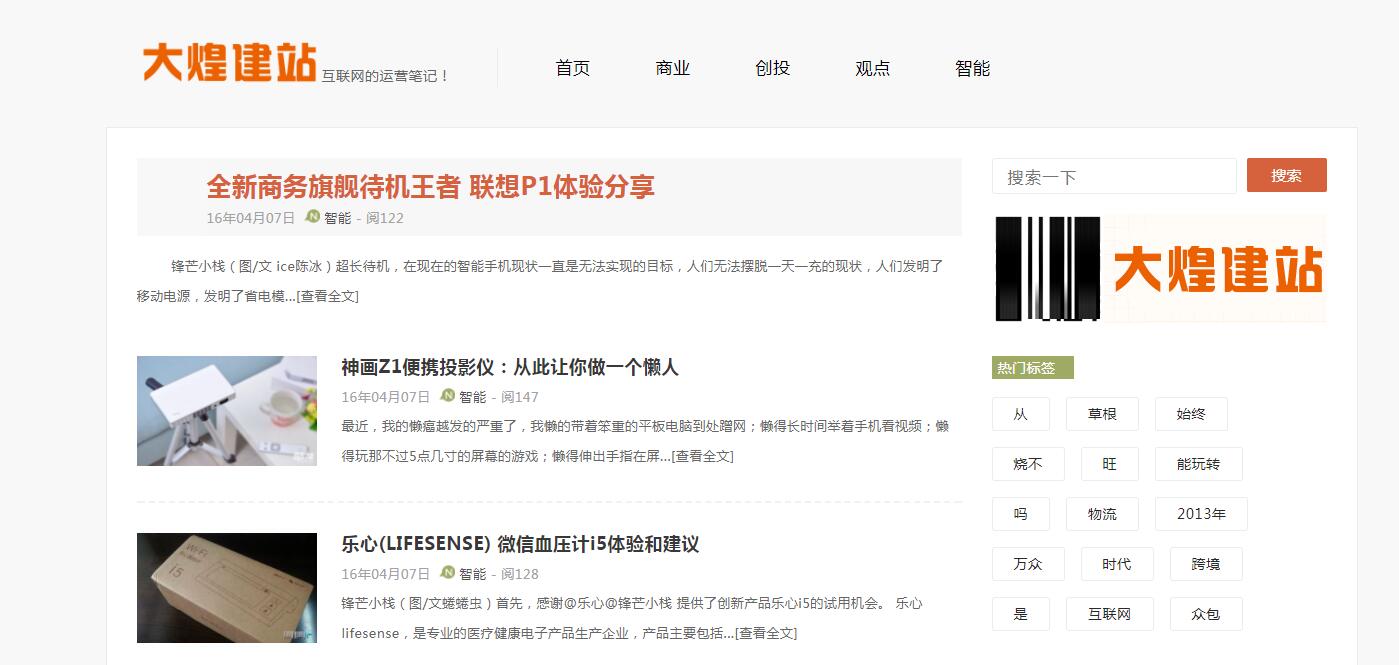Viewport: 1399px width, 665px height.
Task: Click the tagline 互联网的运营笔记！
Action: pyautogui.click(x=386, y=76)
